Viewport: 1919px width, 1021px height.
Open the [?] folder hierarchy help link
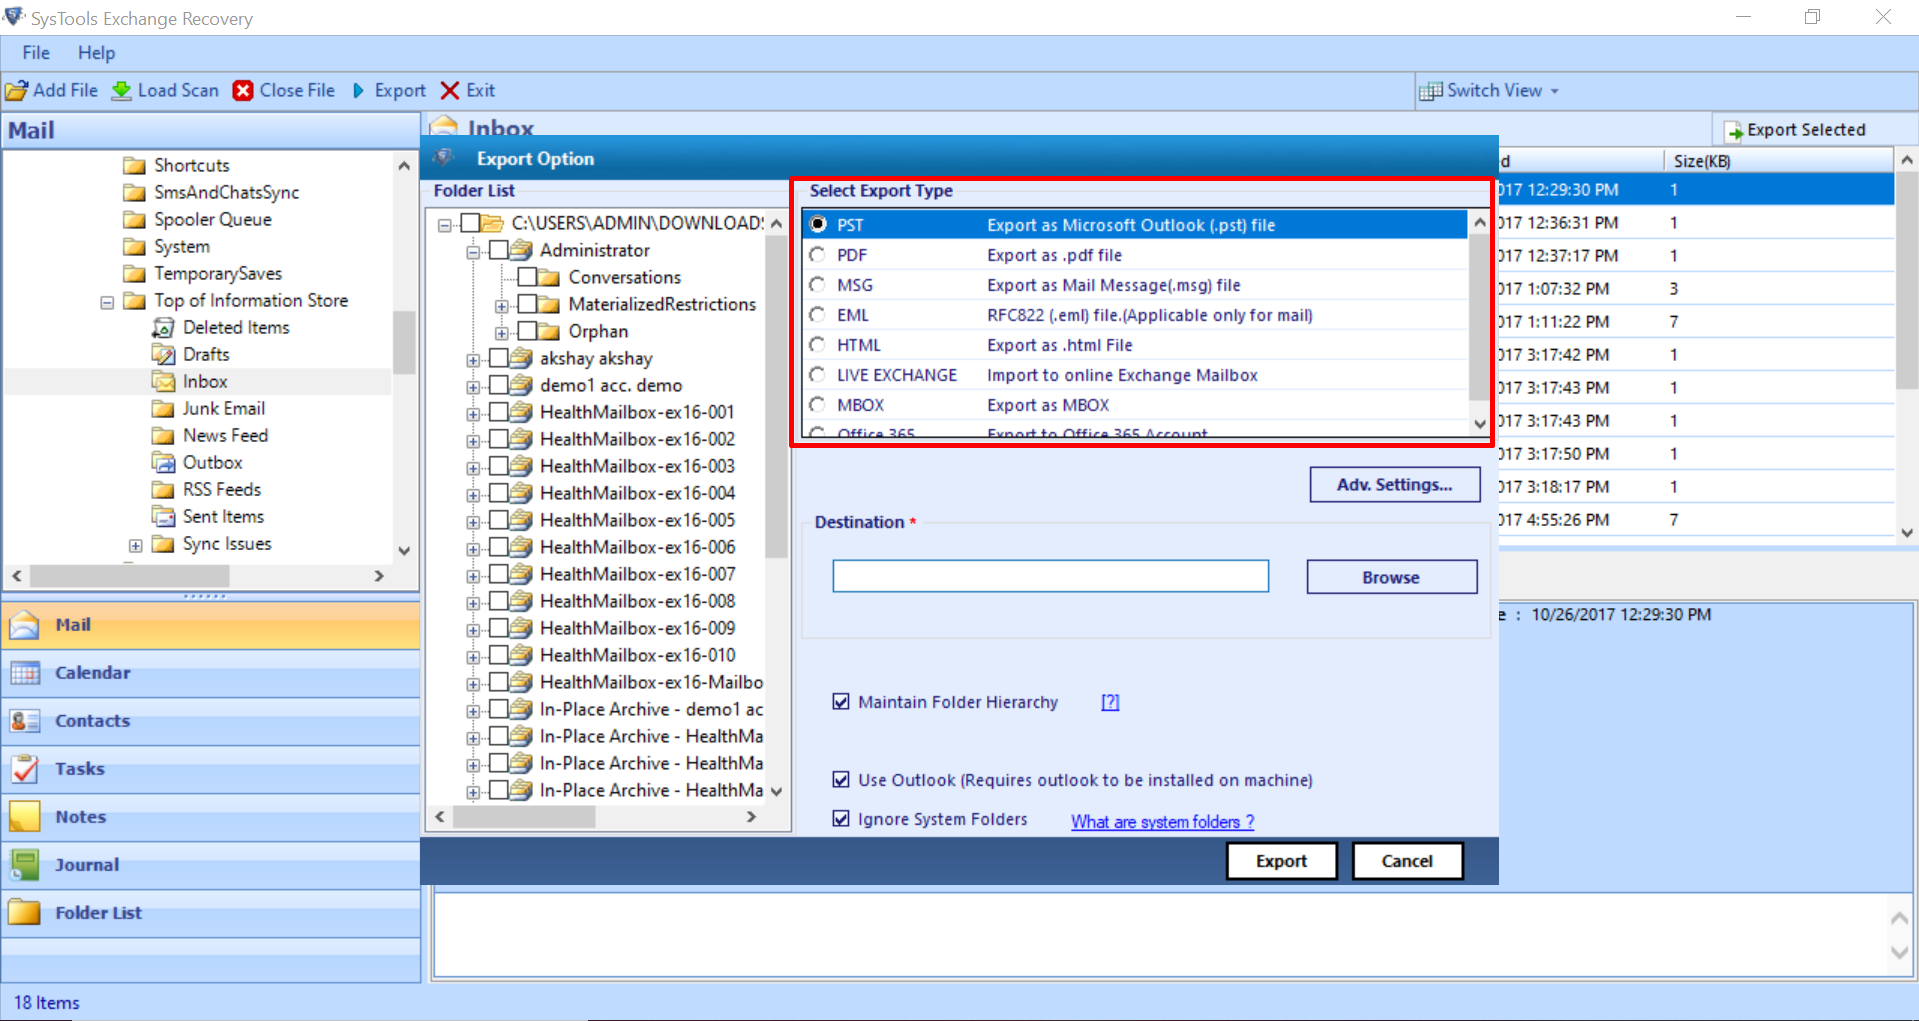point(1110,703)
